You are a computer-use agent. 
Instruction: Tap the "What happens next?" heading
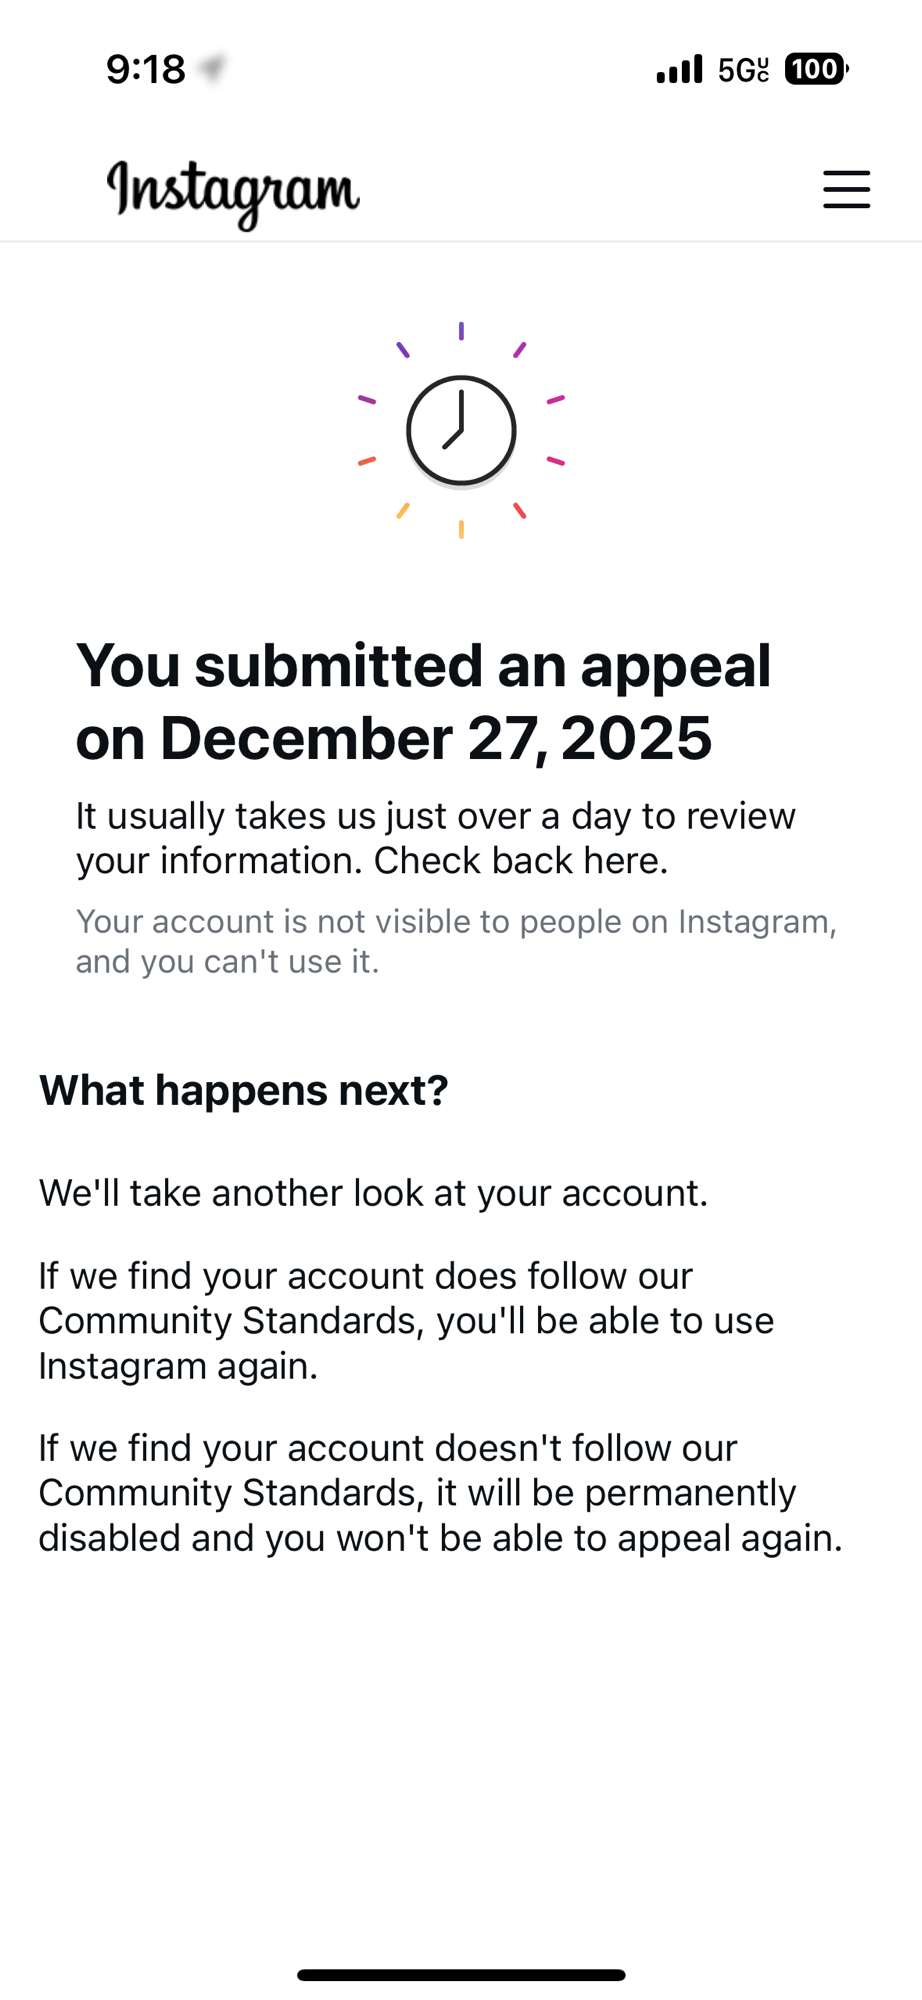point(244,1090)
